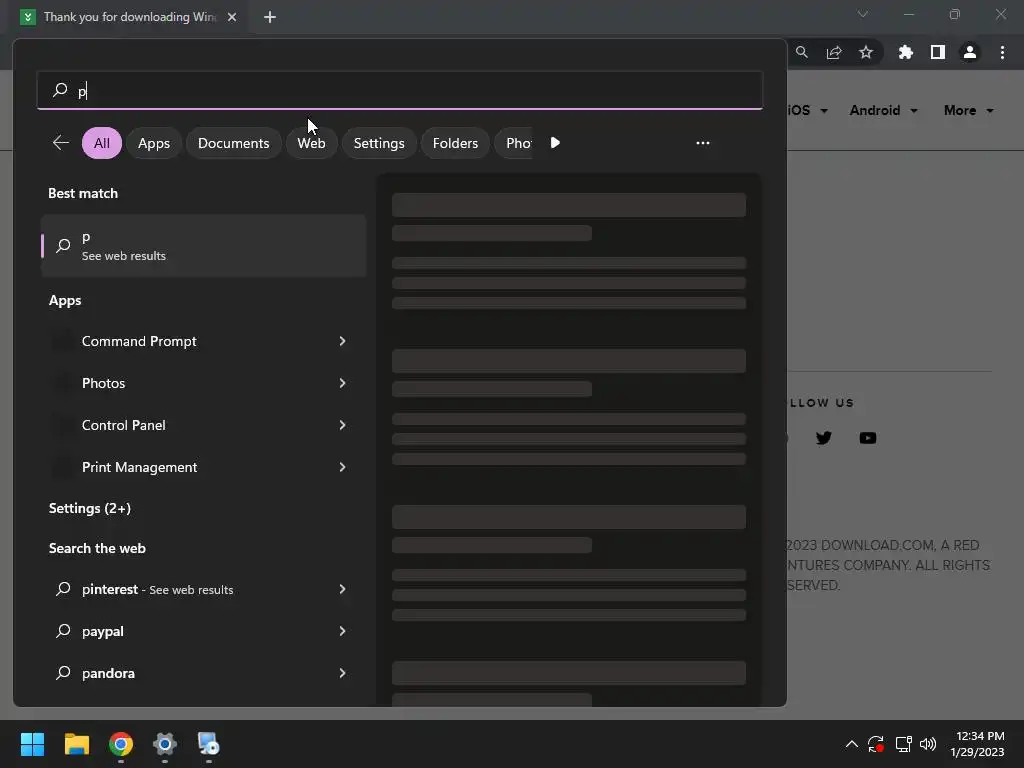The width and height of the screenshot is (1024, 768).
Task: Open the search options ellipsis menu
Action: coord(703,142)
